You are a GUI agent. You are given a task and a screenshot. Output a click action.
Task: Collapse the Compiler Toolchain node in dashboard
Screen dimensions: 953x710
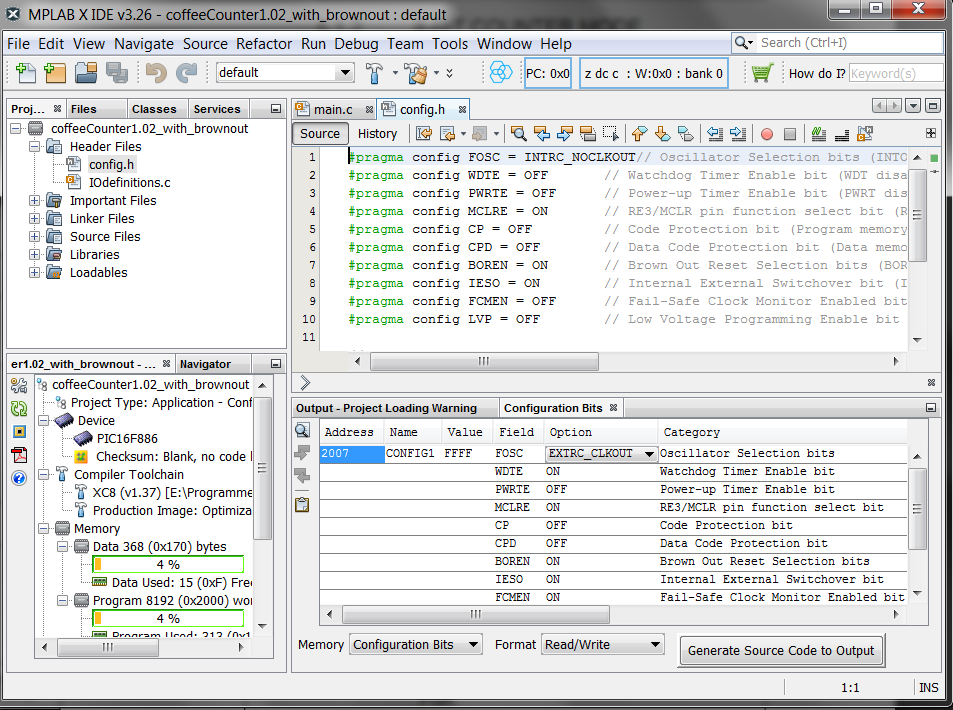(44, 475)
